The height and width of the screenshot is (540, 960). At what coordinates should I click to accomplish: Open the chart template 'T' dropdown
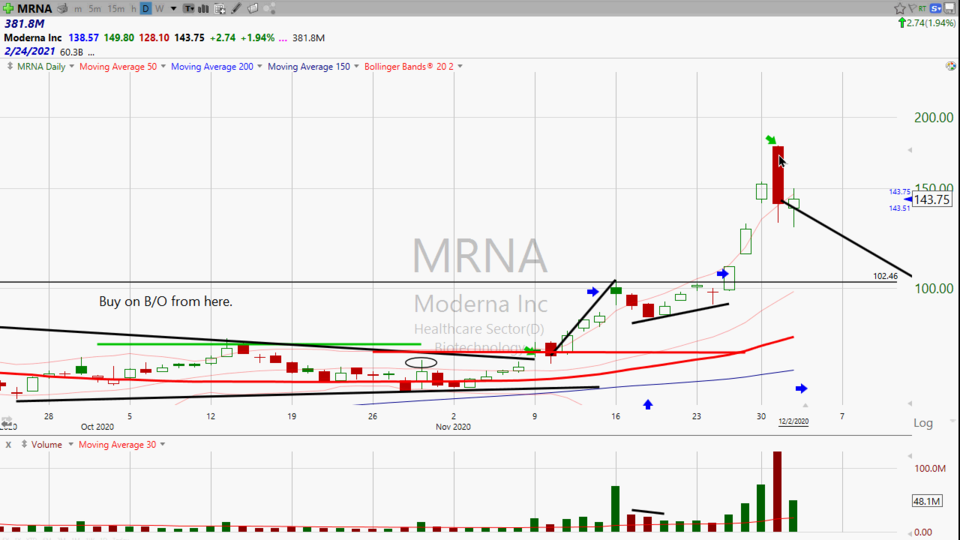(x=189, y=9)
